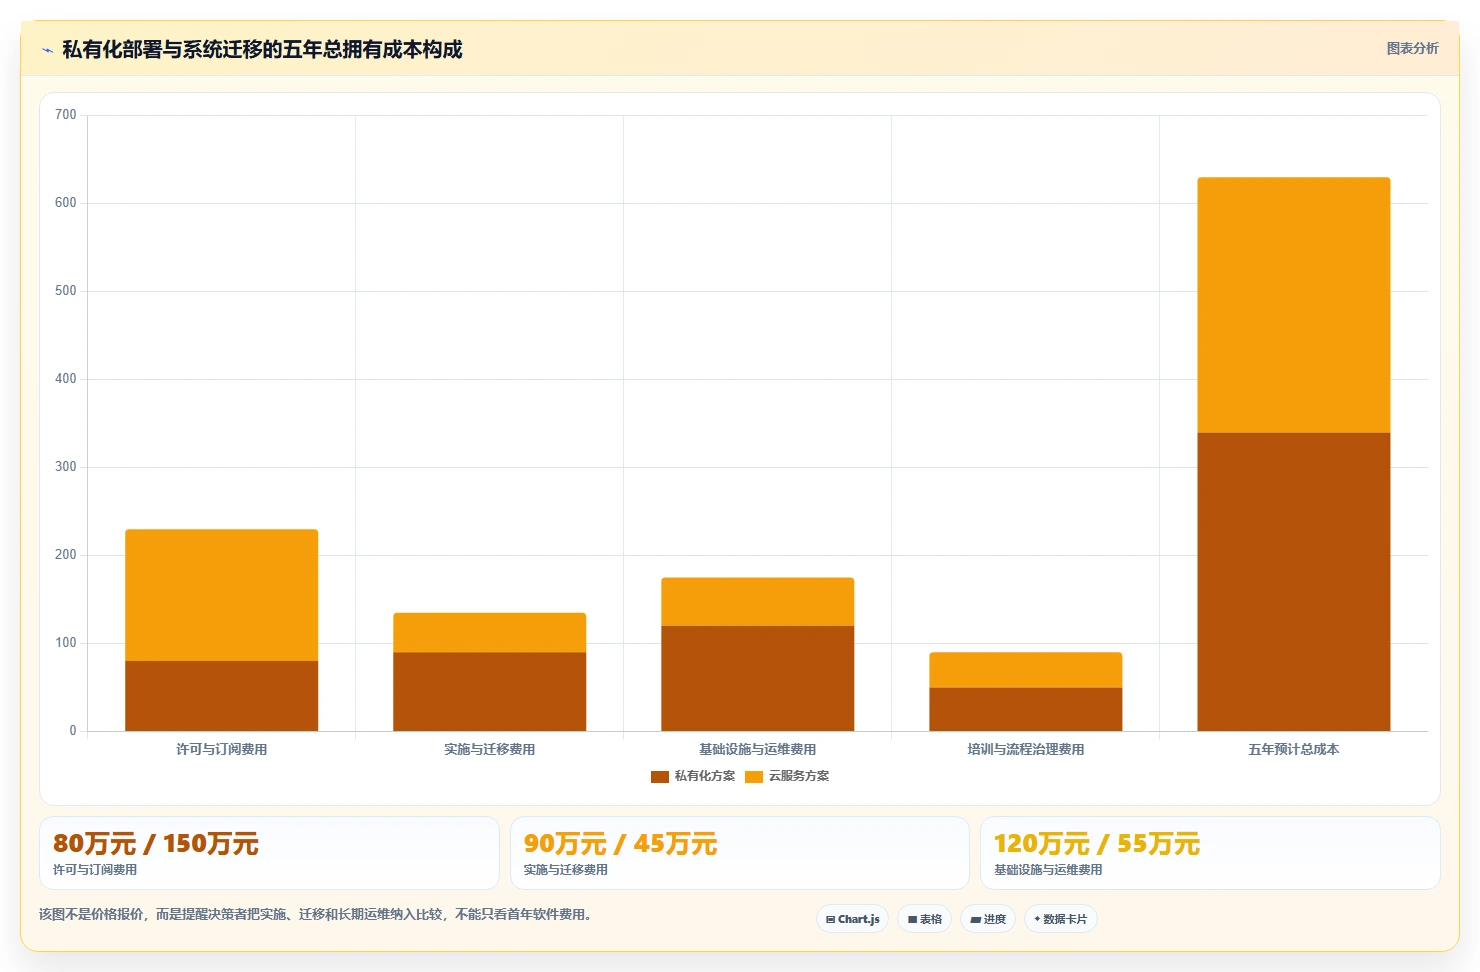Click the orange segment of 基础设施与运维费用 bar

tap(758, 602)
